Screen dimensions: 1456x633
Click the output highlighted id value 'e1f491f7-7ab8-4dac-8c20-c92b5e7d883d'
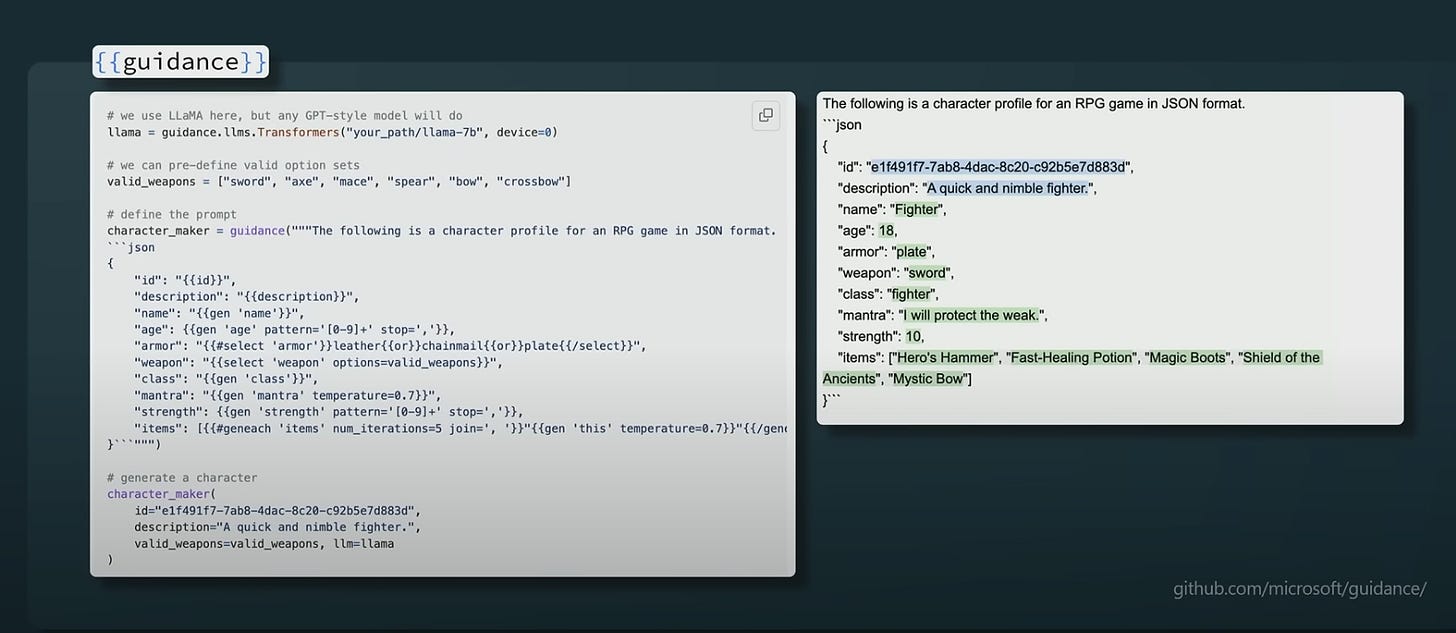click(x=1000, y=167)
